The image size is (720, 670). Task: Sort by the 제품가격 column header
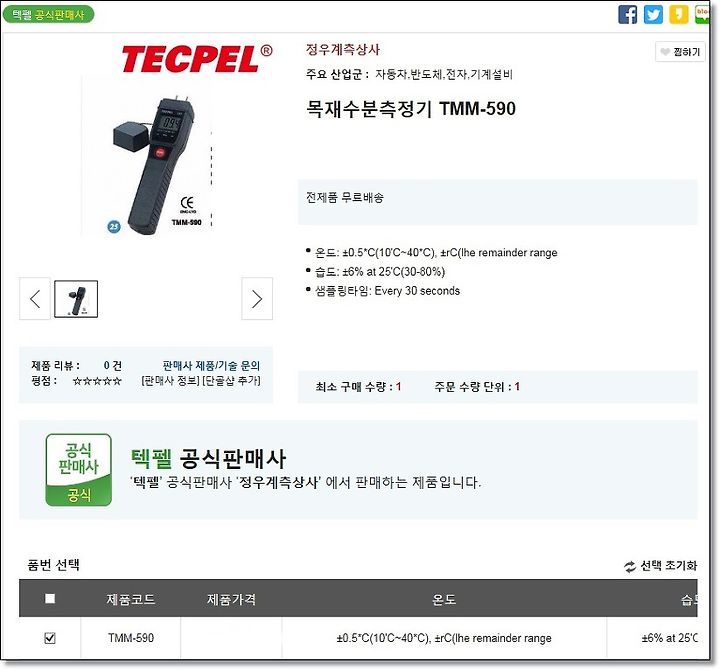pos(231,599)
